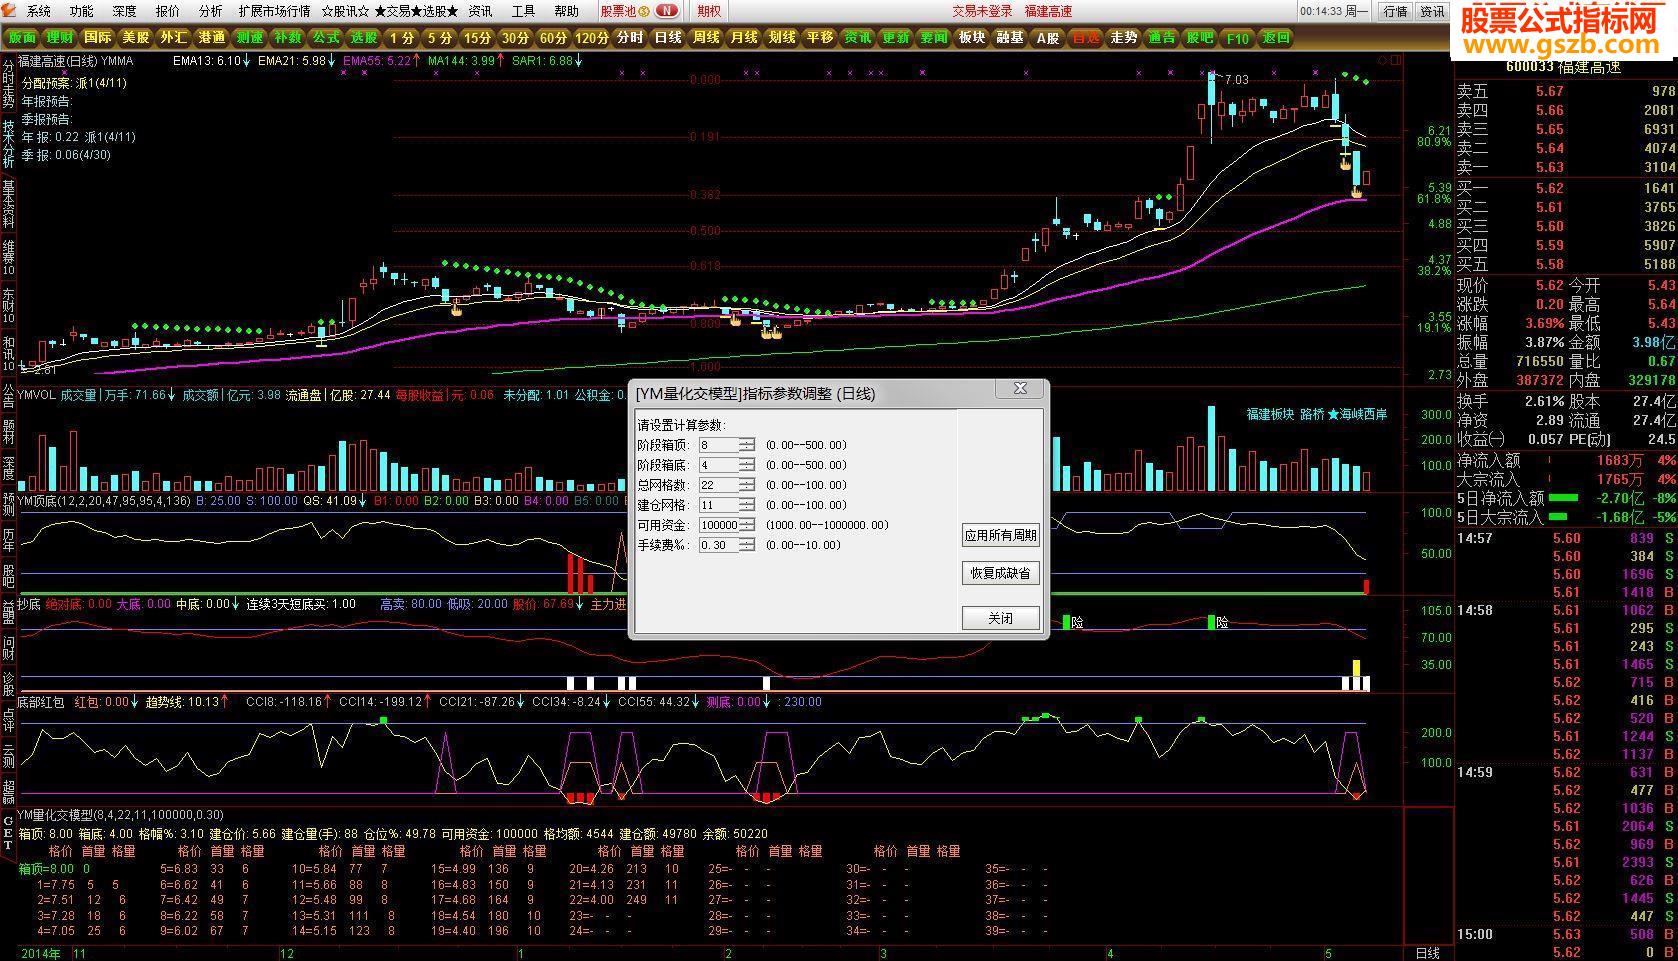Show the 分时 intraday chart

pos(630,38)
